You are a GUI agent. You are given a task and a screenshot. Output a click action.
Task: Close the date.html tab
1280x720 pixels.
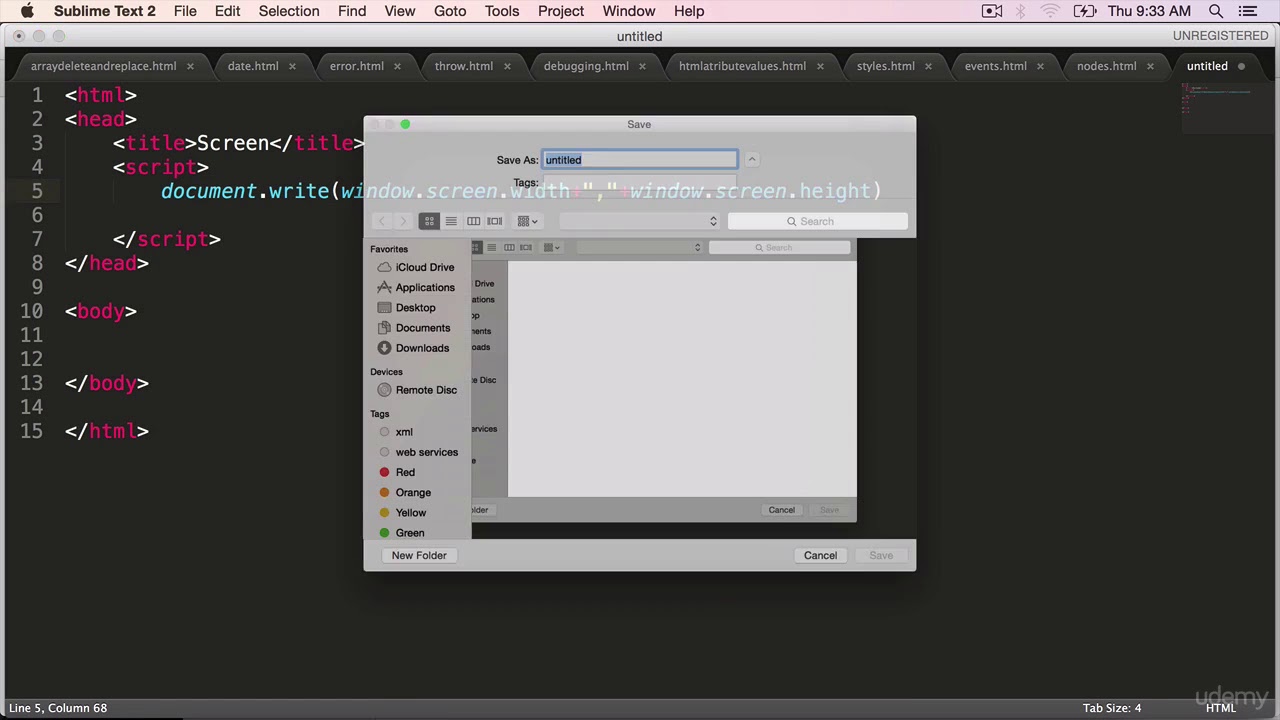pyautogui.click(x=292, y=66)
